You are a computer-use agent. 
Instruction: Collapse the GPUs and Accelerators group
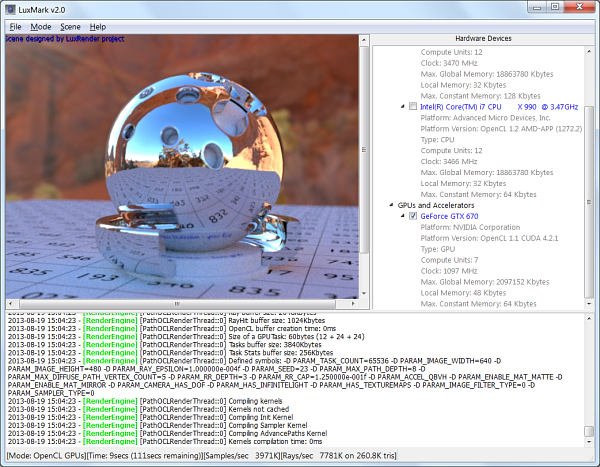[x=391, y=205]
